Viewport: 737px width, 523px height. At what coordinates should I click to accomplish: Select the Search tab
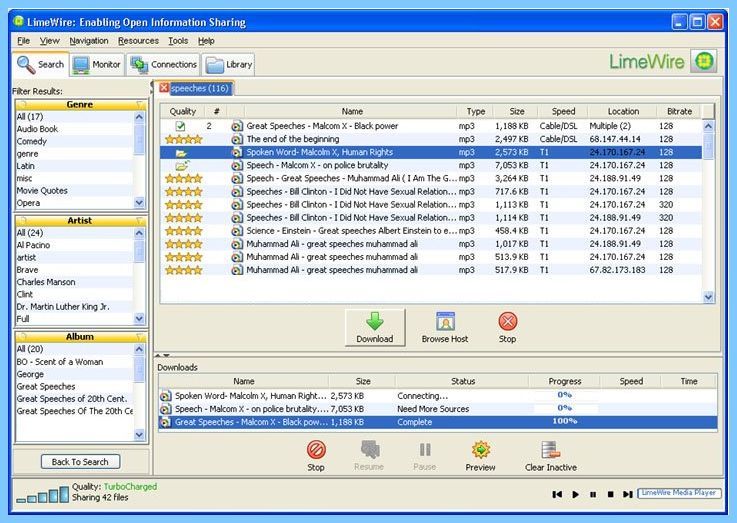(x=41, y=64)
